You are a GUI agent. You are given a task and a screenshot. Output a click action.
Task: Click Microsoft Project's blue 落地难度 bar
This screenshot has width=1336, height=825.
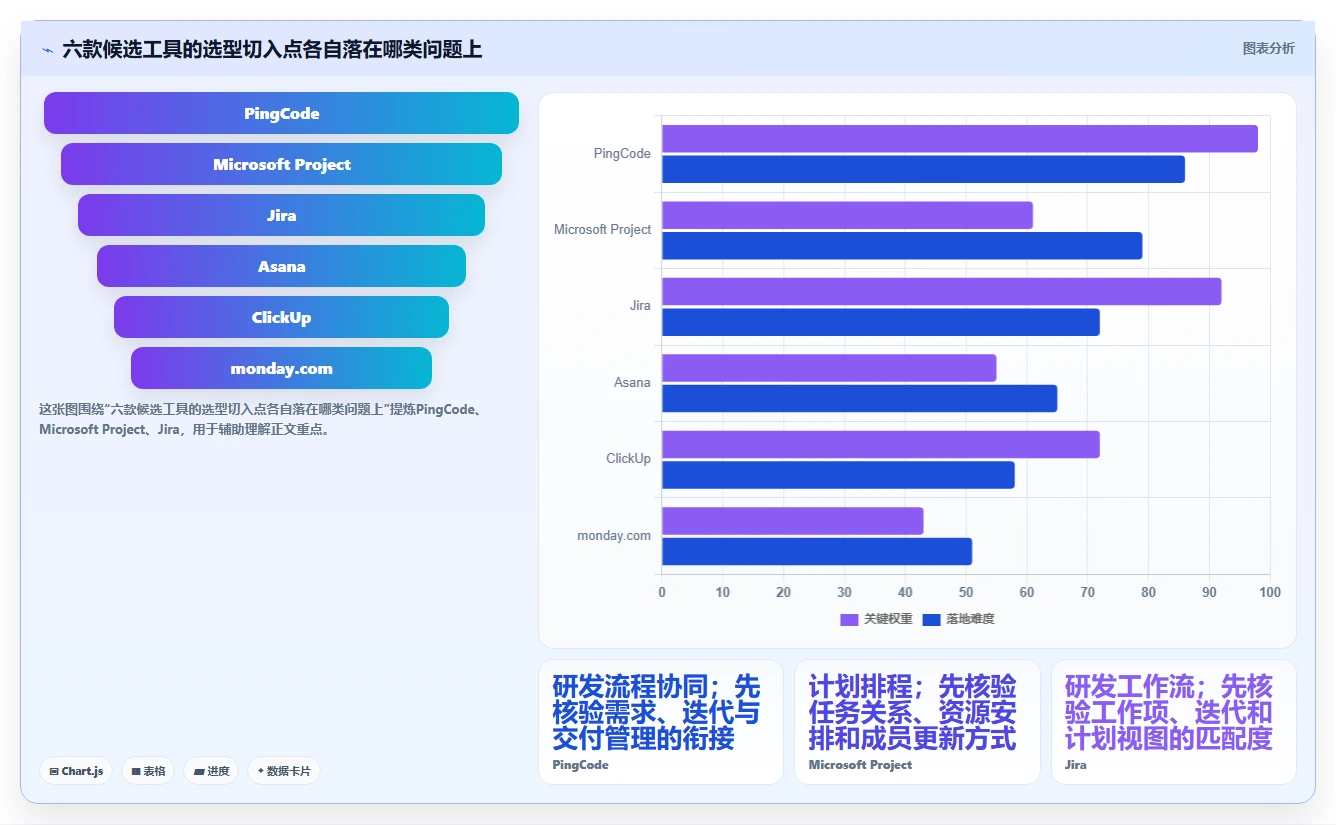902,246
